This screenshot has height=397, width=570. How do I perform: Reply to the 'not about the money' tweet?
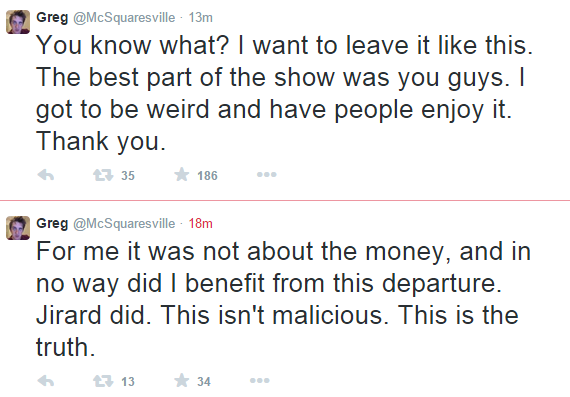pyautogui.click(x=46, y=381)
